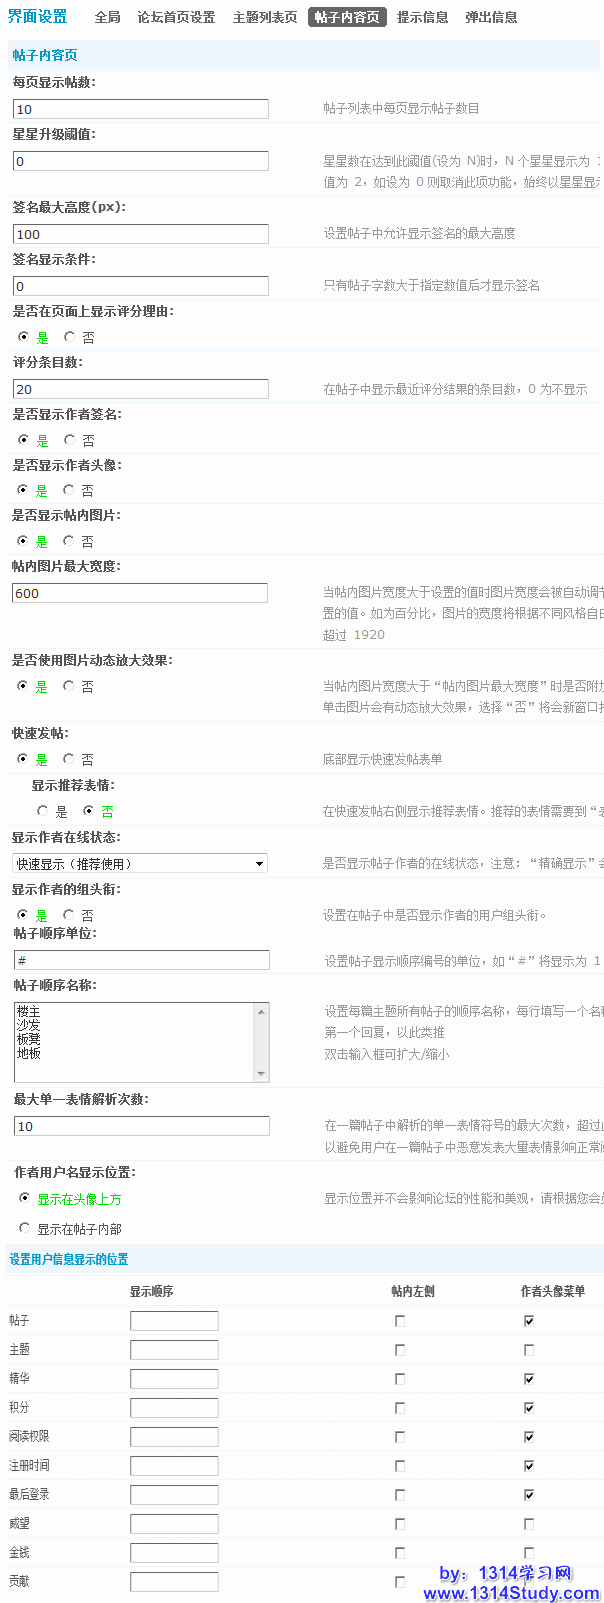Click the 帖子顺序单位 input field
This screenshot has width=604, height=1603.
[x=141, y=960]
